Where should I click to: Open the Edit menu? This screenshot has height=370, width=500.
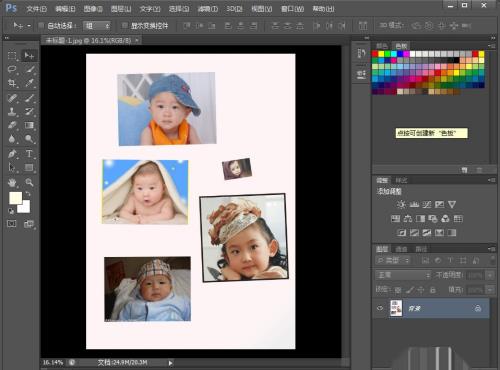pos(65,9)
